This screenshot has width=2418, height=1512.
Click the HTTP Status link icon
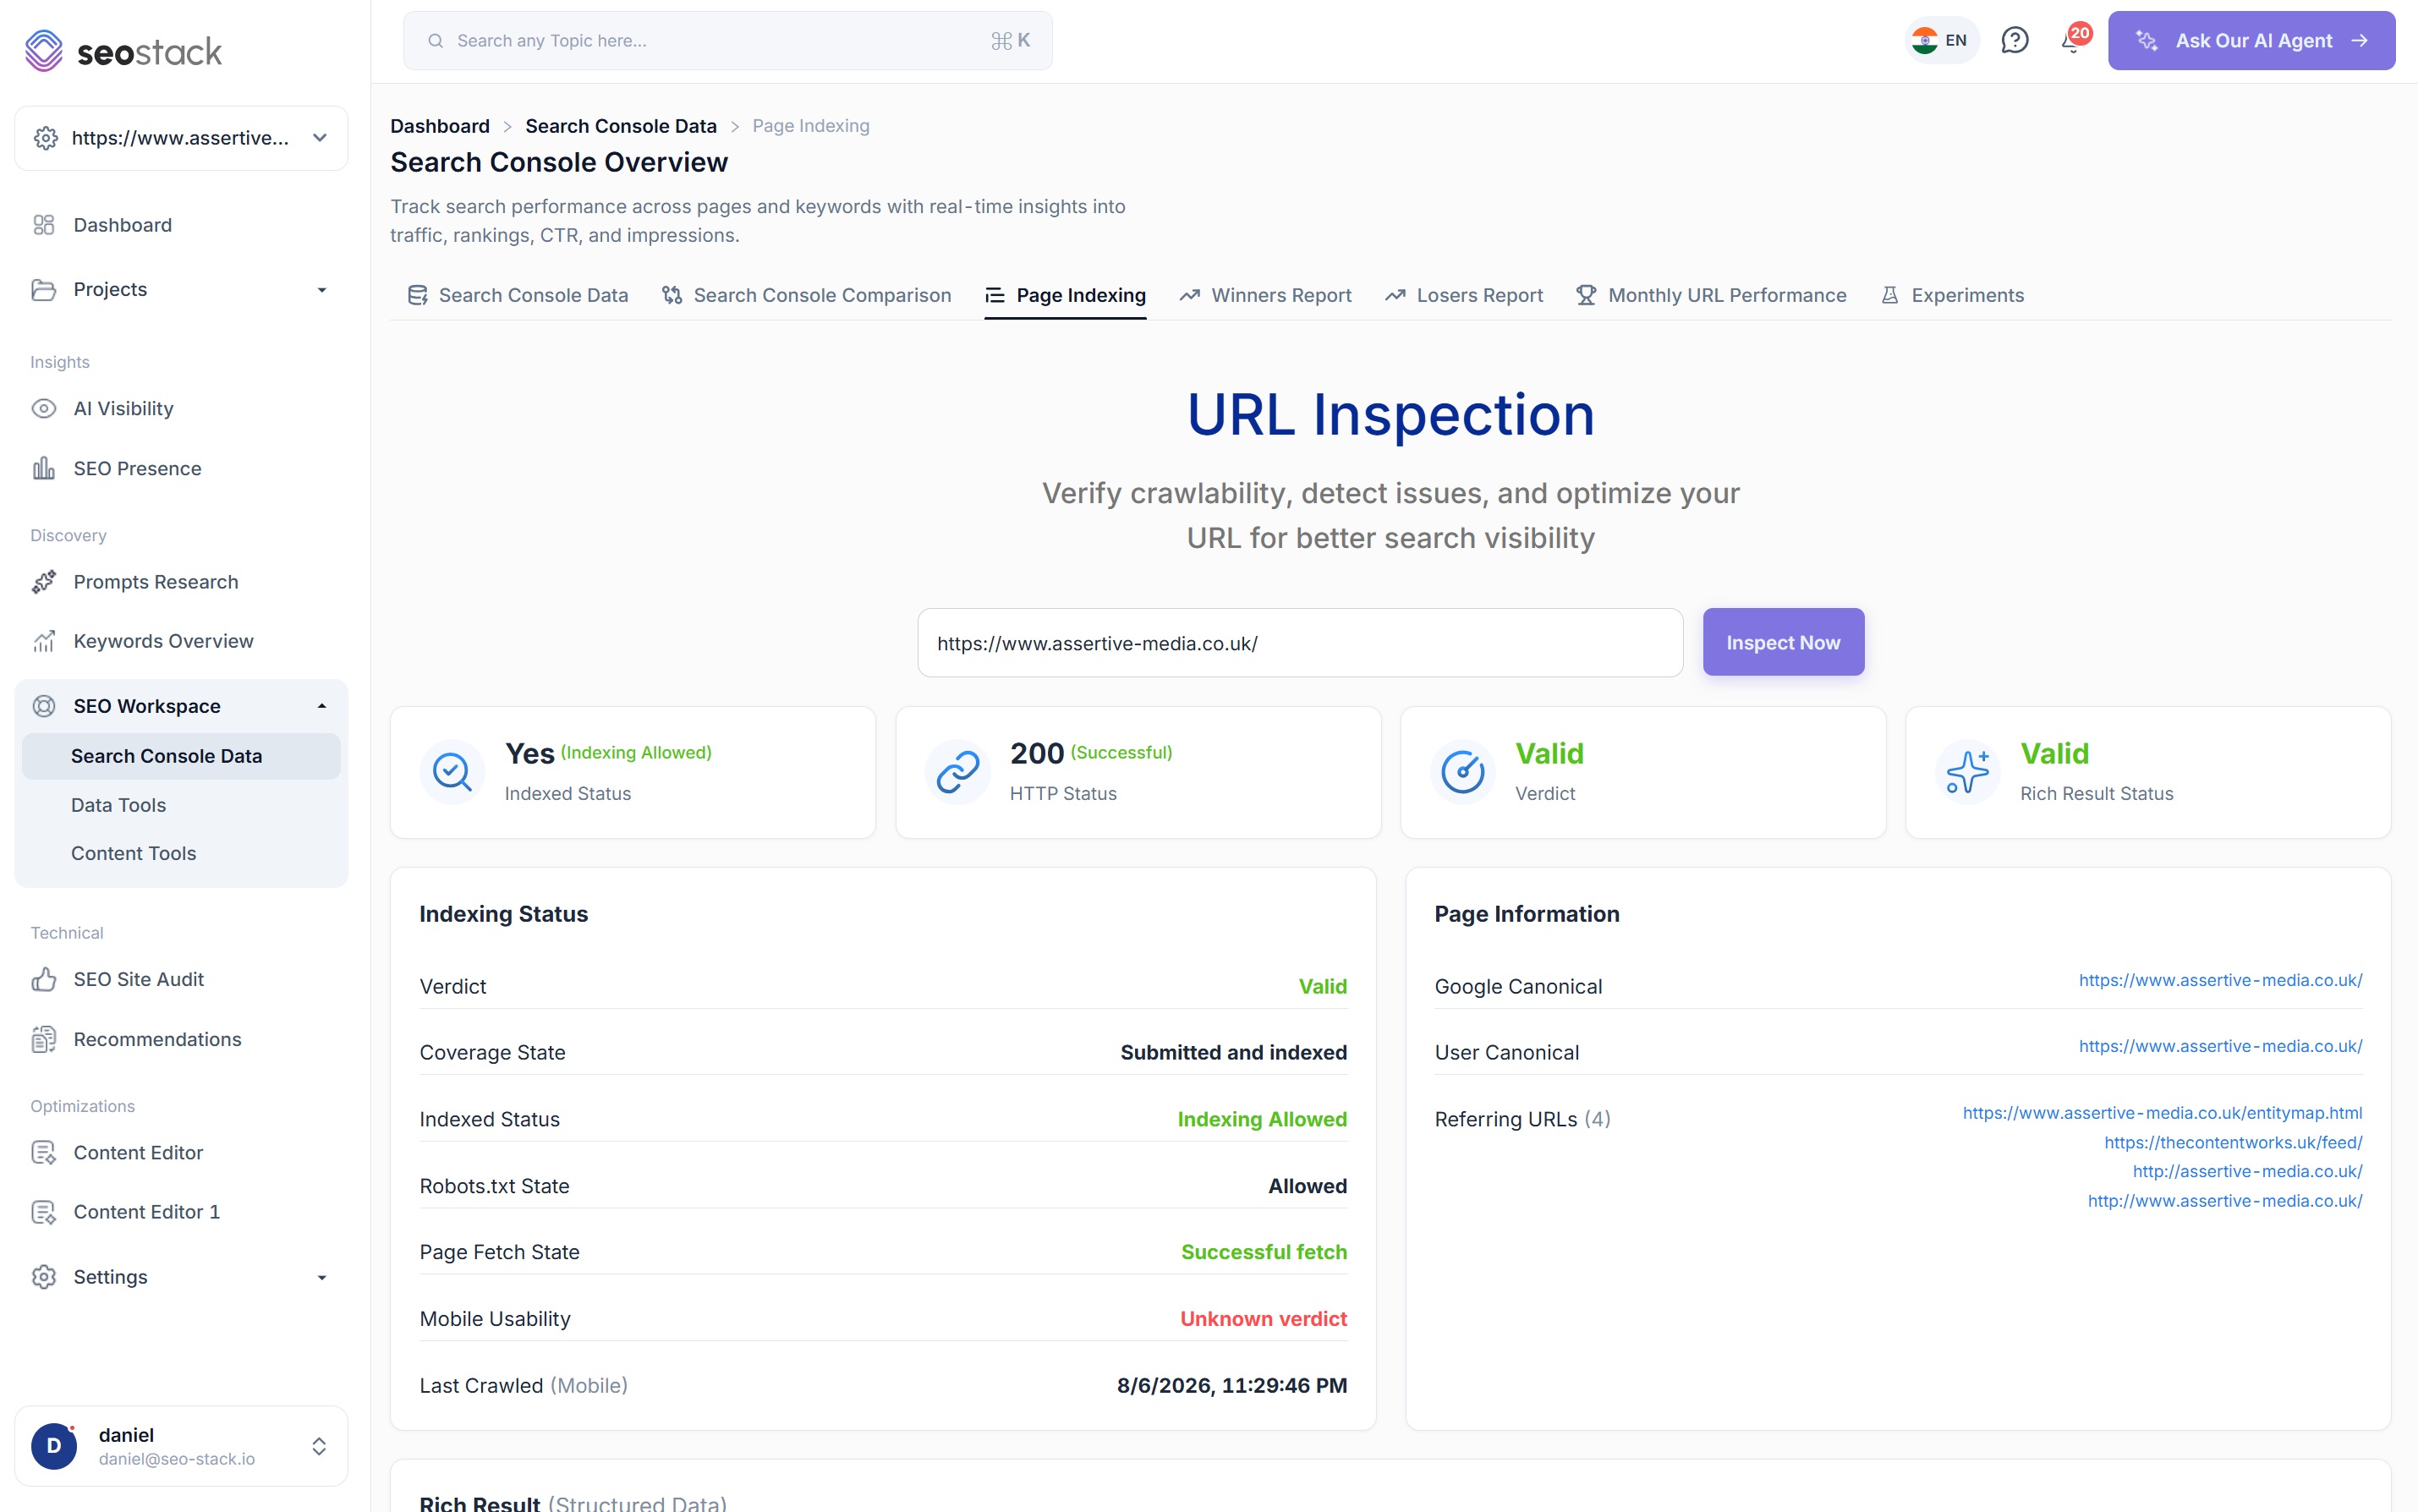pos(957,772)
